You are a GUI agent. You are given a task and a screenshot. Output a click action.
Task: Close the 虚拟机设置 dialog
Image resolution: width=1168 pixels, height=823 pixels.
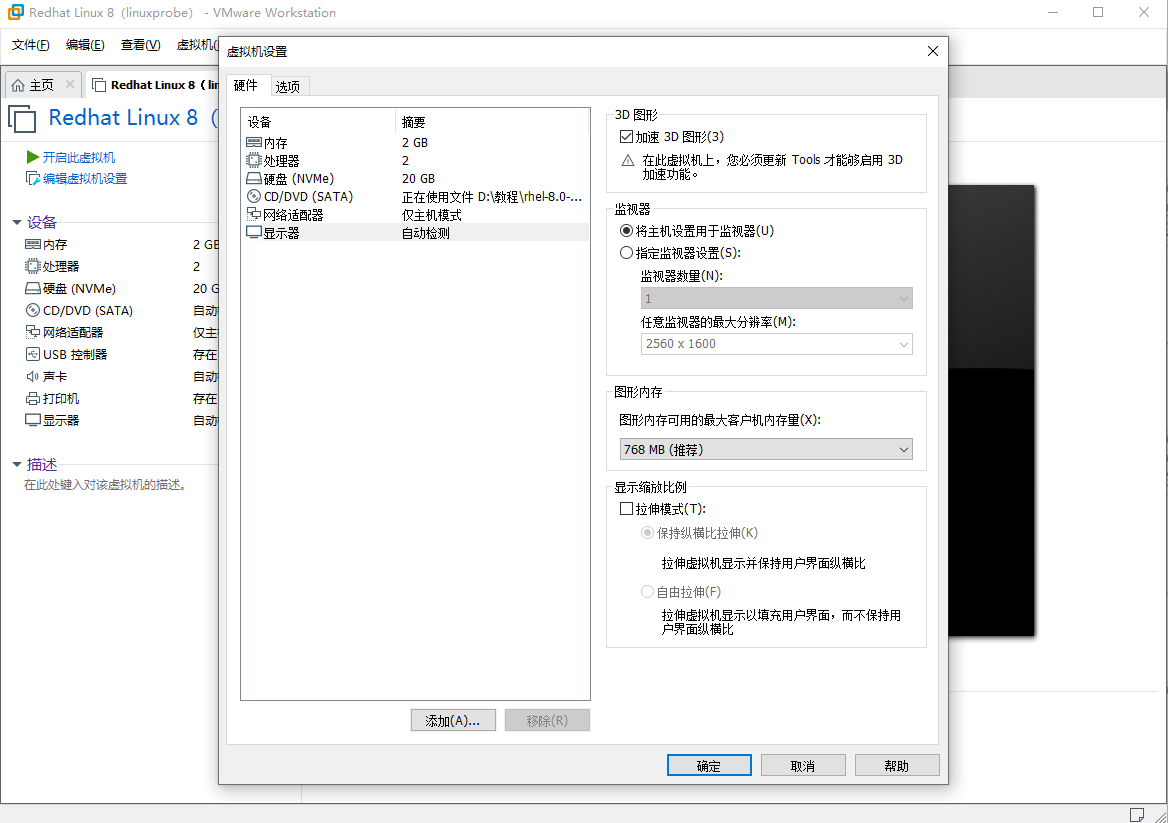[933, 51]
